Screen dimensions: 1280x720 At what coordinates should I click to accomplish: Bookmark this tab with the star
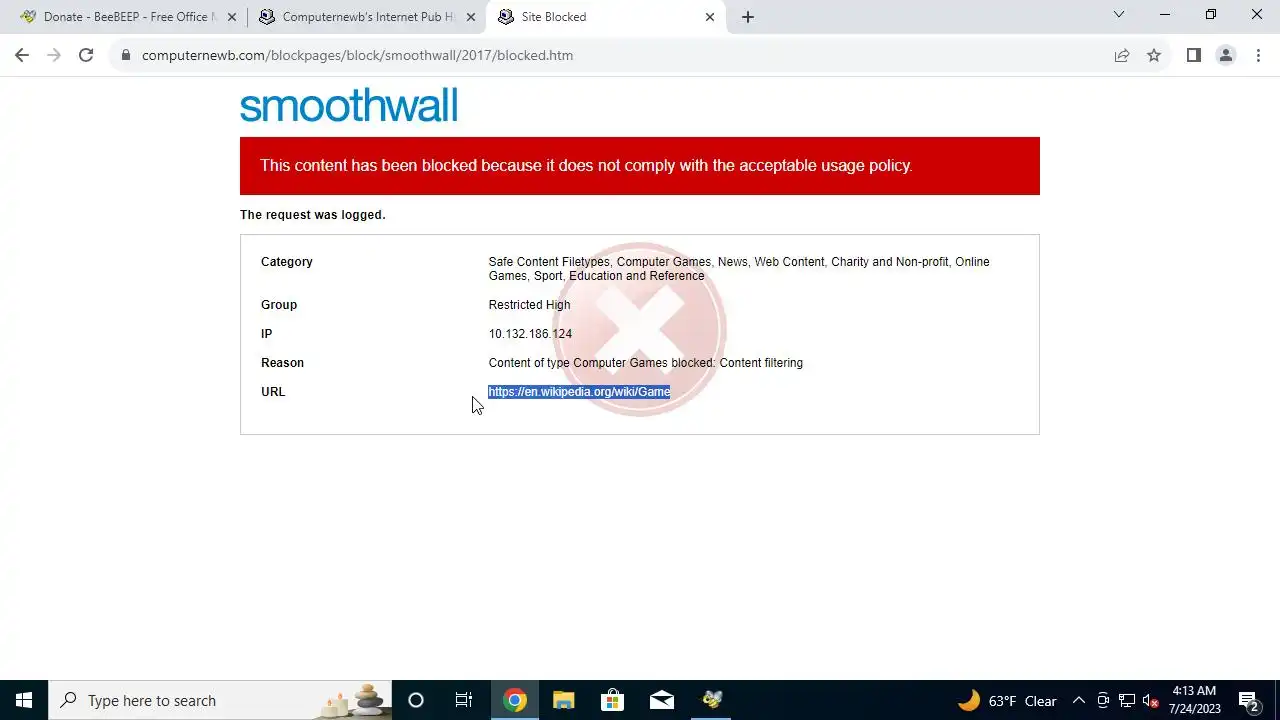pyautogui.click(x=1154, y=55)
